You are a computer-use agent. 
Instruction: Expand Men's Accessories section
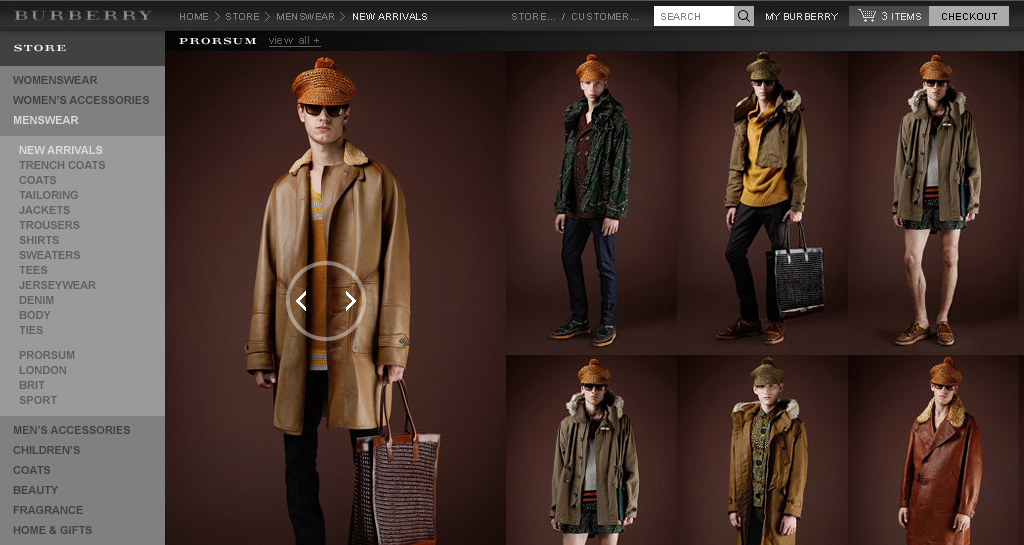click(x=71, y=430)
